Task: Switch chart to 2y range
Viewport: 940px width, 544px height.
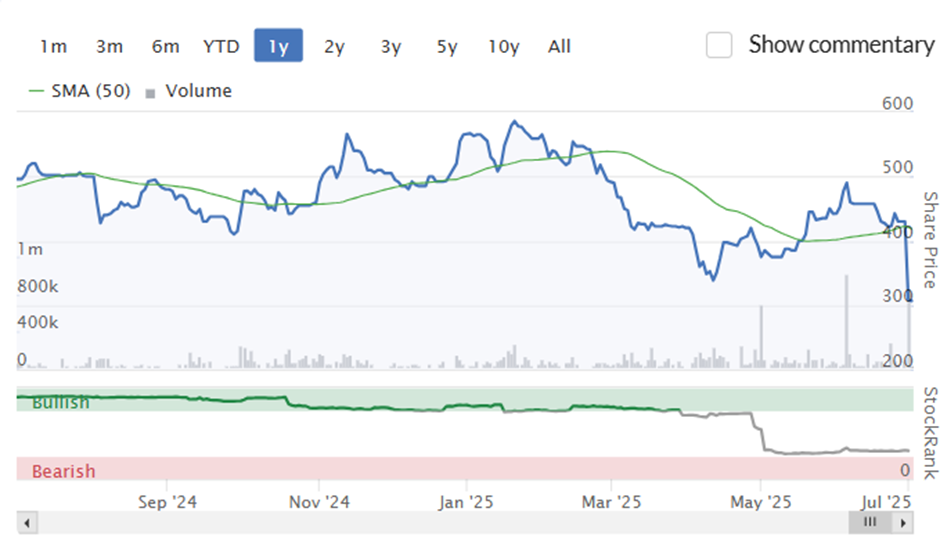Action: click(335, 46)
